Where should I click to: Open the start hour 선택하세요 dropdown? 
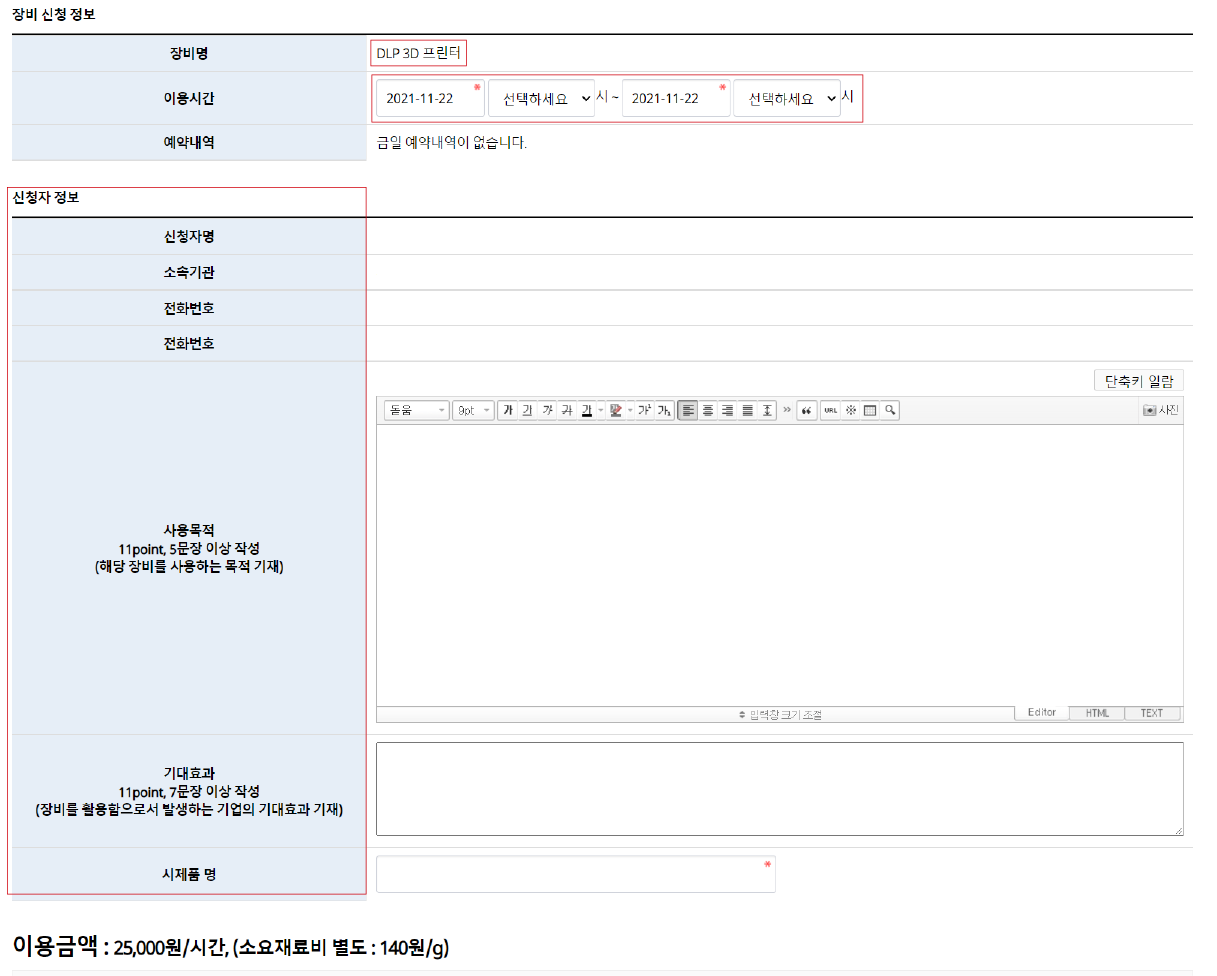click(541, 99)
